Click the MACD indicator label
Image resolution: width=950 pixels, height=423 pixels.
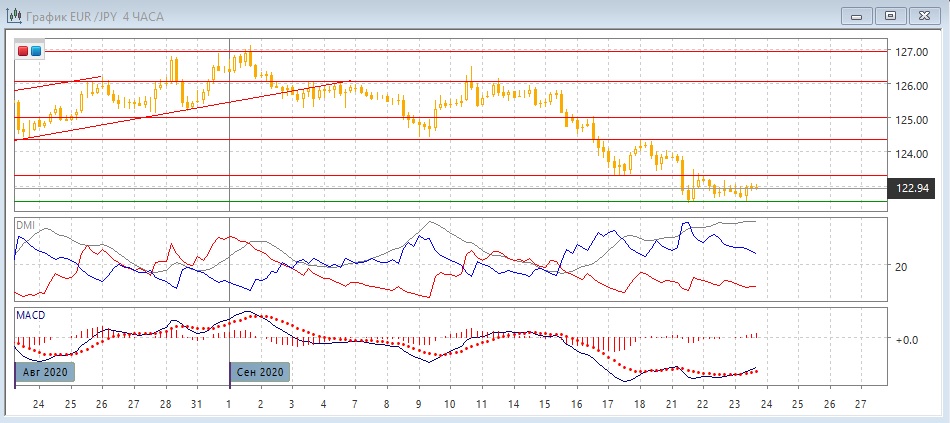point(30,315)
